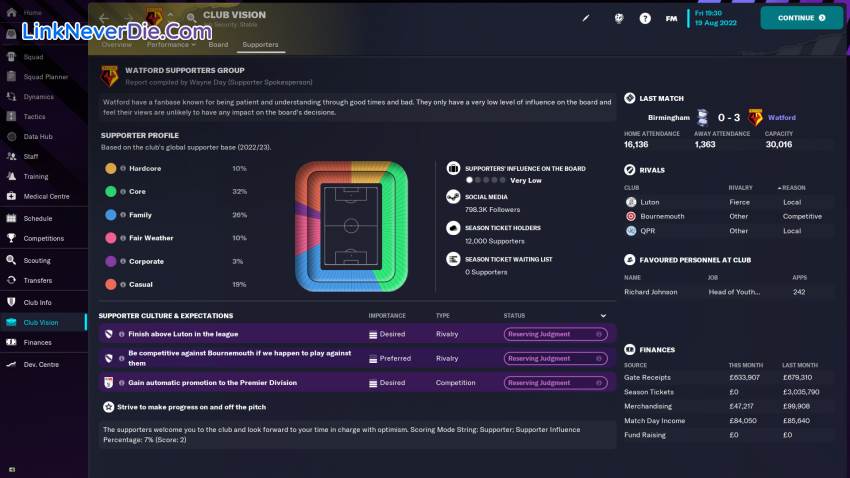850x478 pixels.
Task: Click the help question mark icon
Action: click(645, 18)
